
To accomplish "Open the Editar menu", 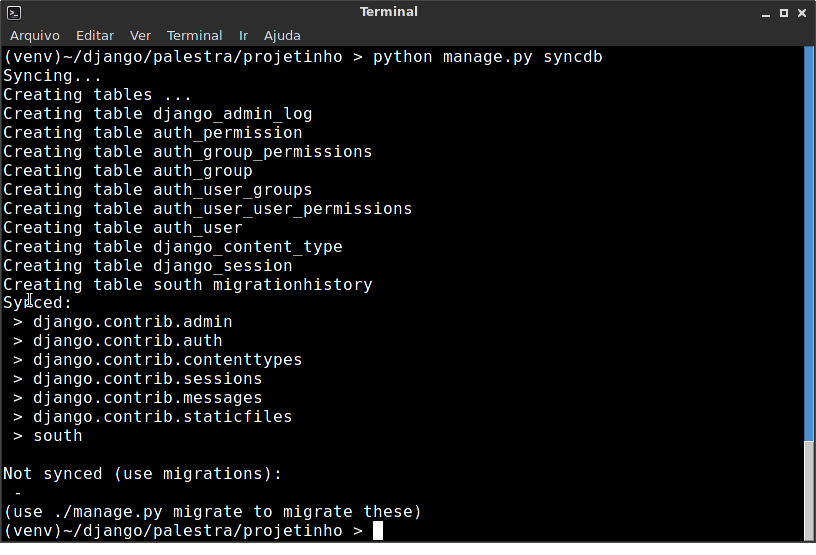I will 95,35.
